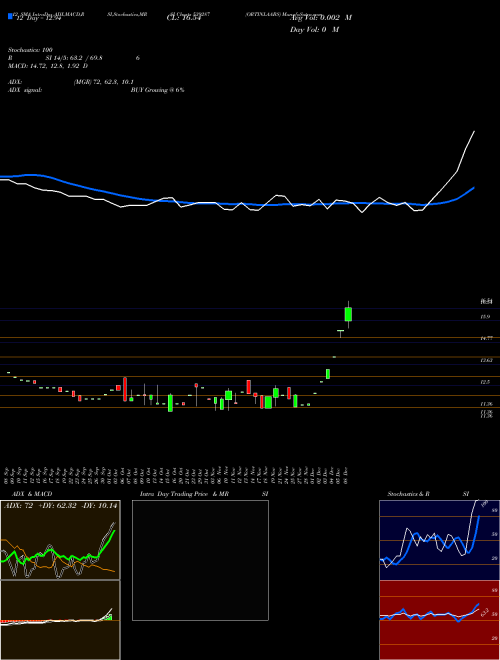Click the 13.63 price axis label

click(x=486, y=360)
